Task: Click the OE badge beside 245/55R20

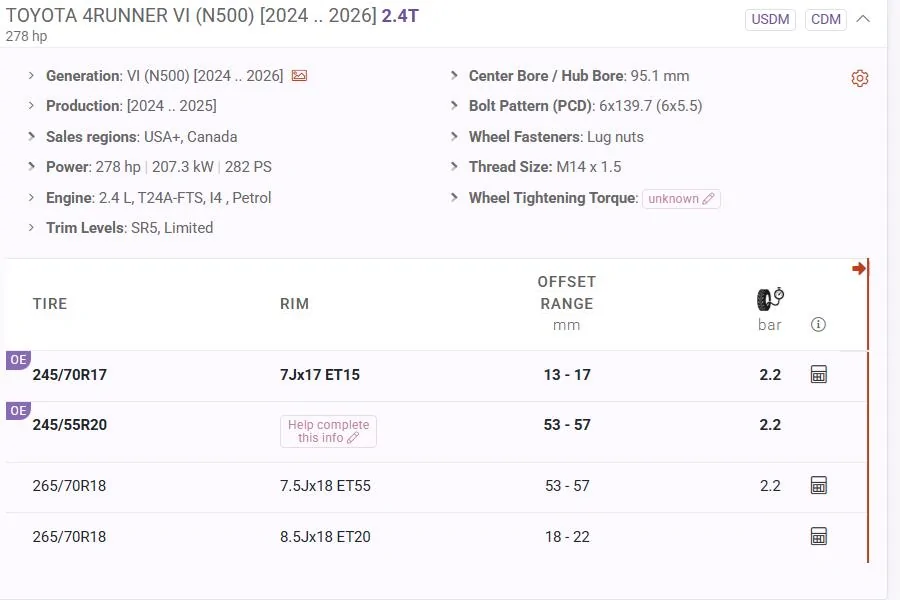Action: tap(18, 411)
